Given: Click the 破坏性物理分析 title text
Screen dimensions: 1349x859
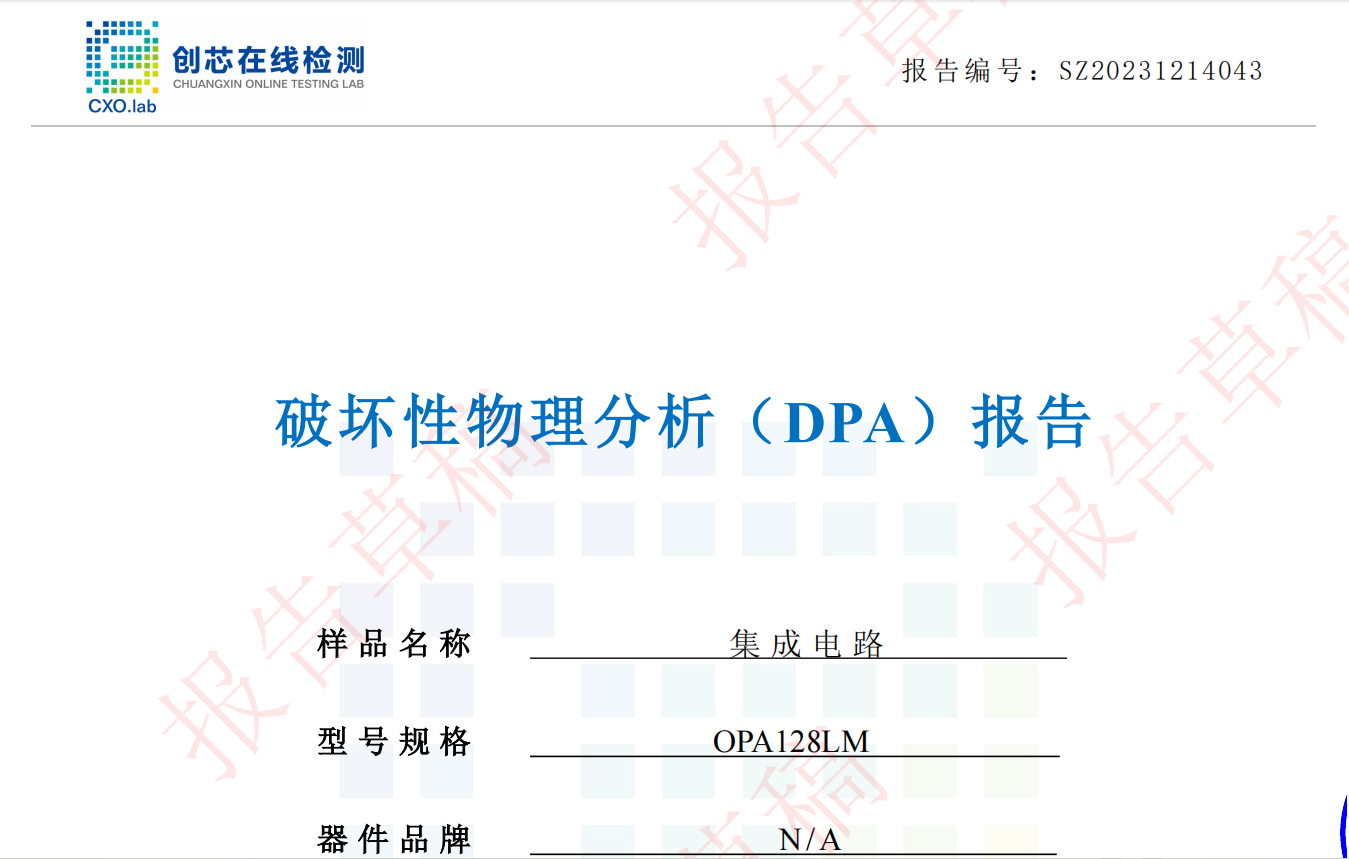Looking at the screenshot, I should [495, 423].
